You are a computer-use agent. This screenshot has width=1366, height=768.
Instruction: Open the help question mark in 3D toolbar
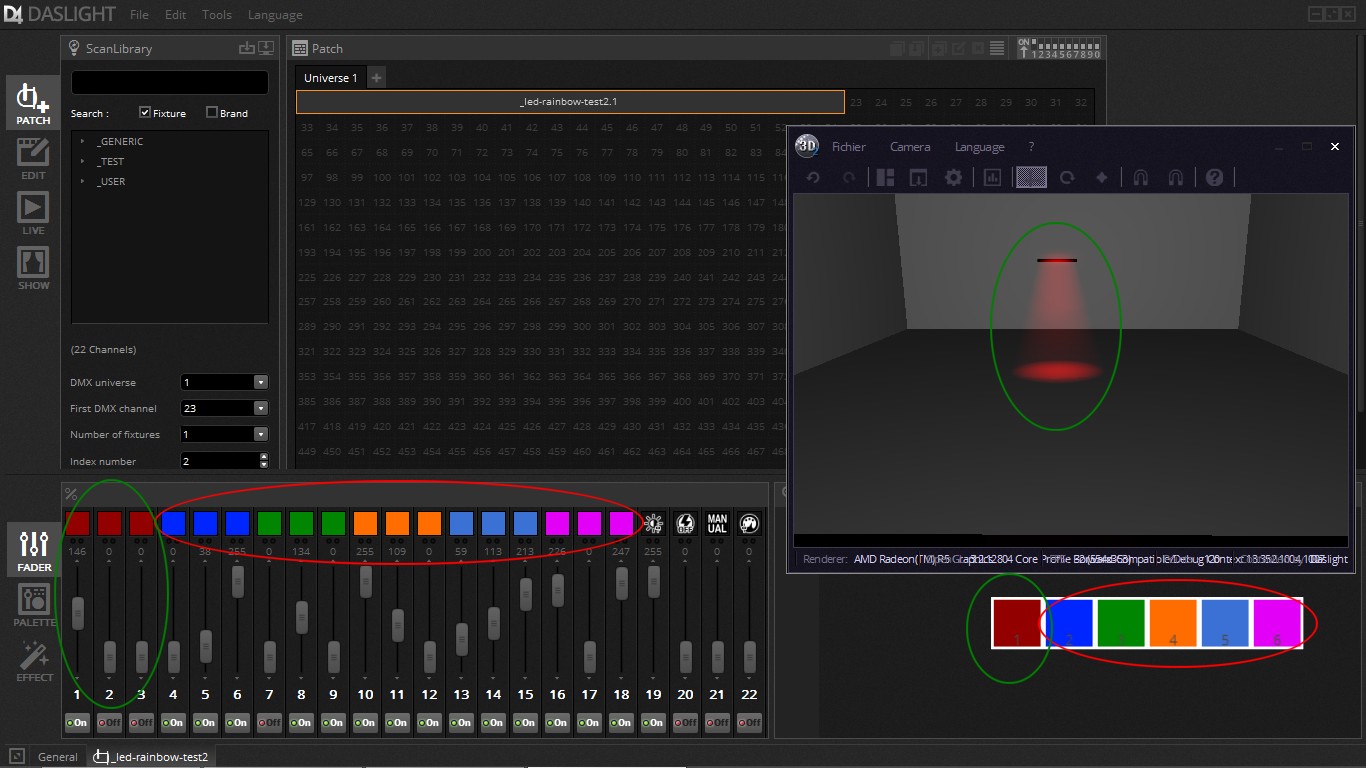tap(1215, 177)
